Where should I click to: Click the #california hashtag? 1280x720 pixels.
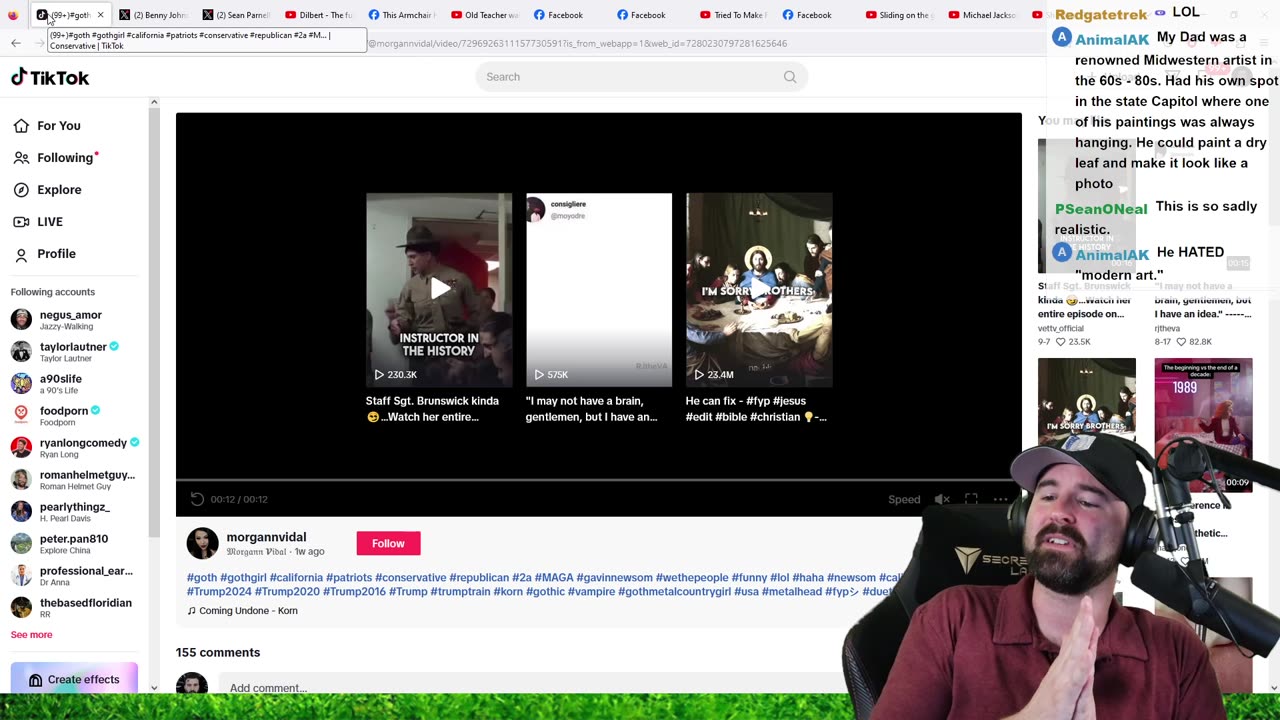tap(296, 577)
